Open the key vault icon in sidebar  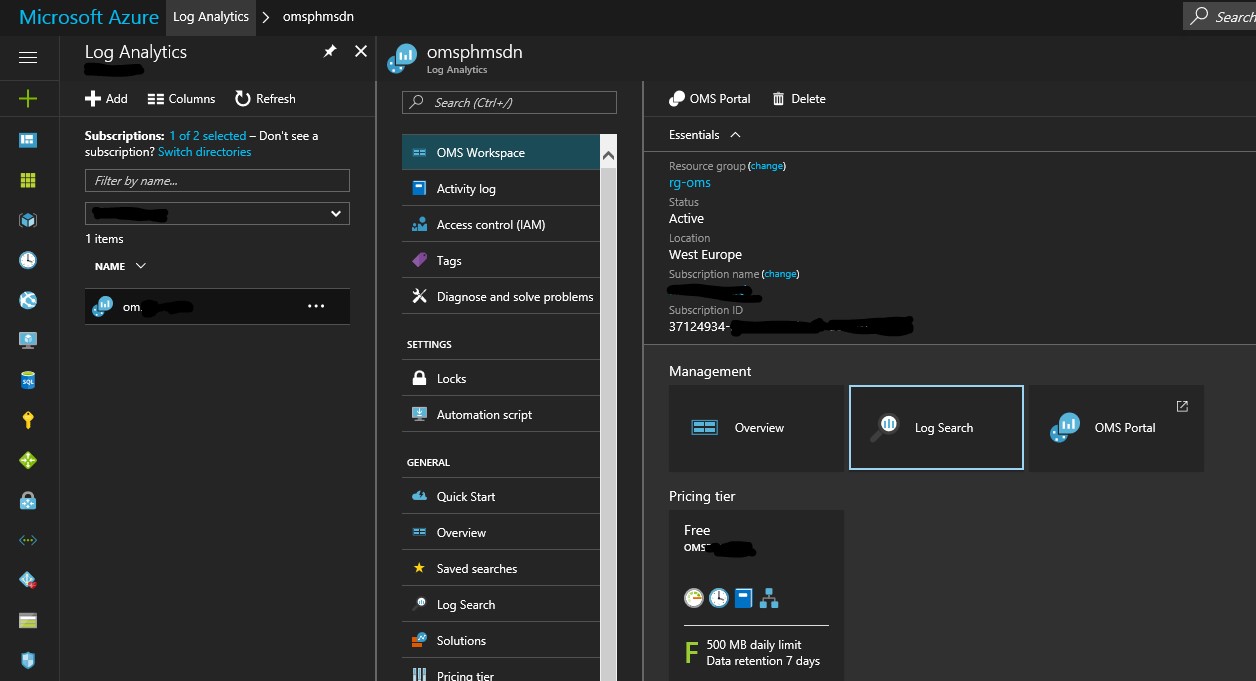[28, 420]
